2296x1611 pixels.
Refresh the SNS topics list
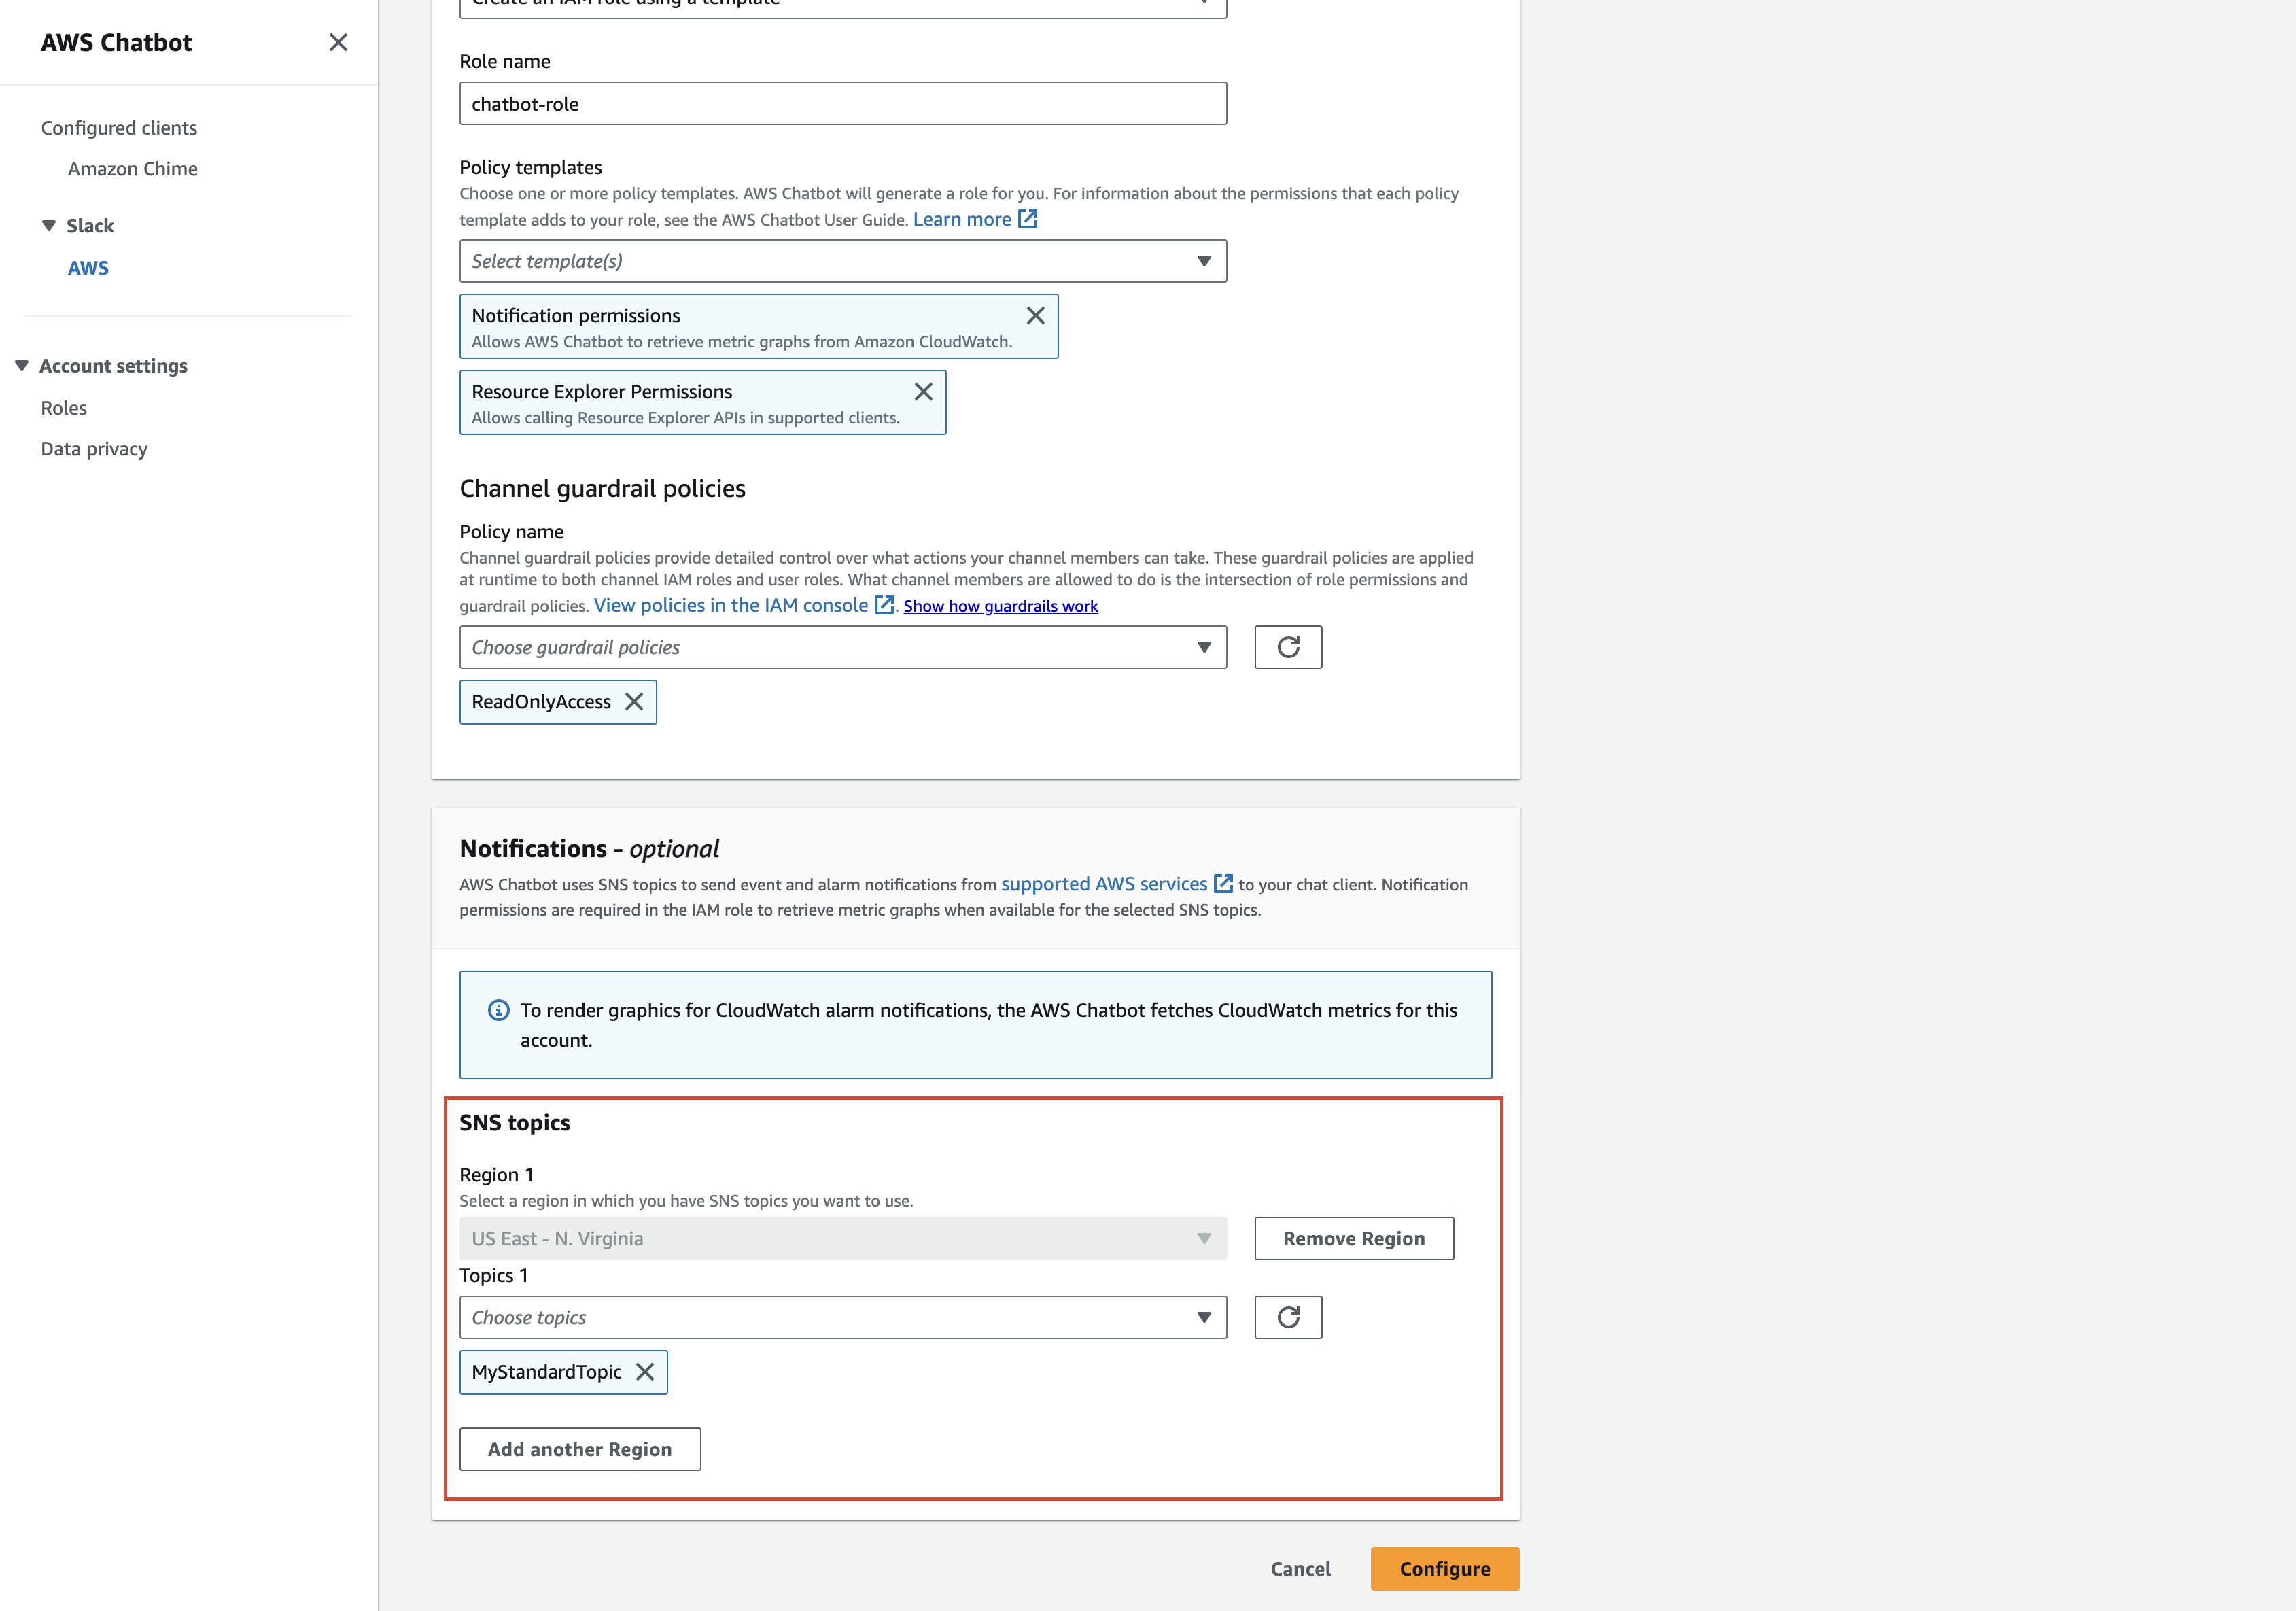1288,1317
